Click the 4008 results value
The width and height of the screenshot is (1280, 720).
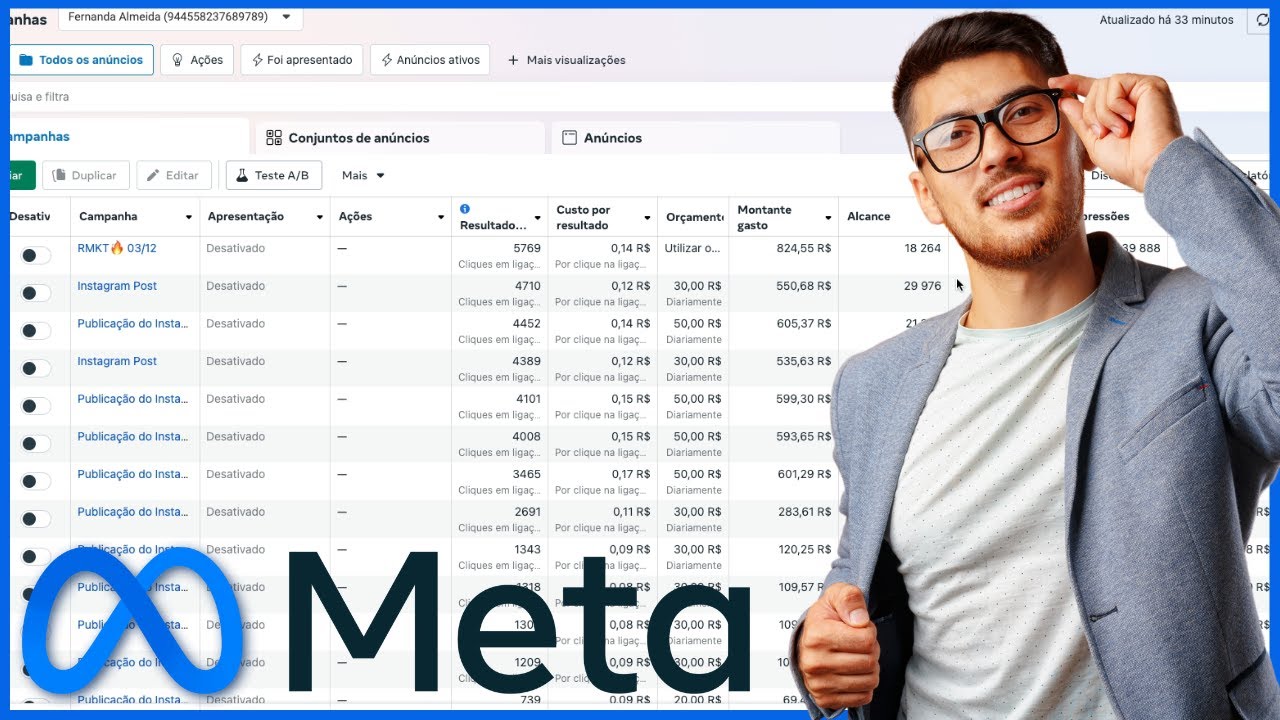pyautogui.click(x=527, y=437)
